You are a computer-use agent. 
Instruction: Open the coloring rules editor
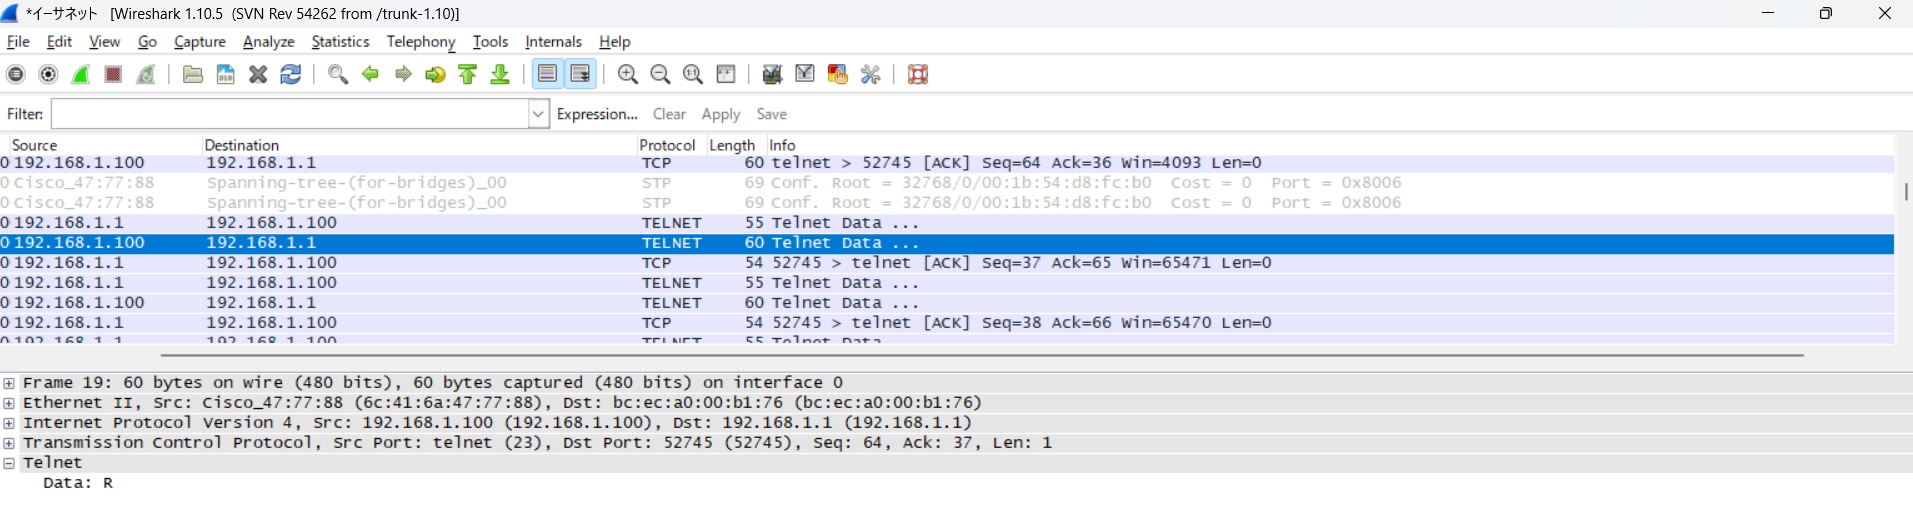[838, 75]
